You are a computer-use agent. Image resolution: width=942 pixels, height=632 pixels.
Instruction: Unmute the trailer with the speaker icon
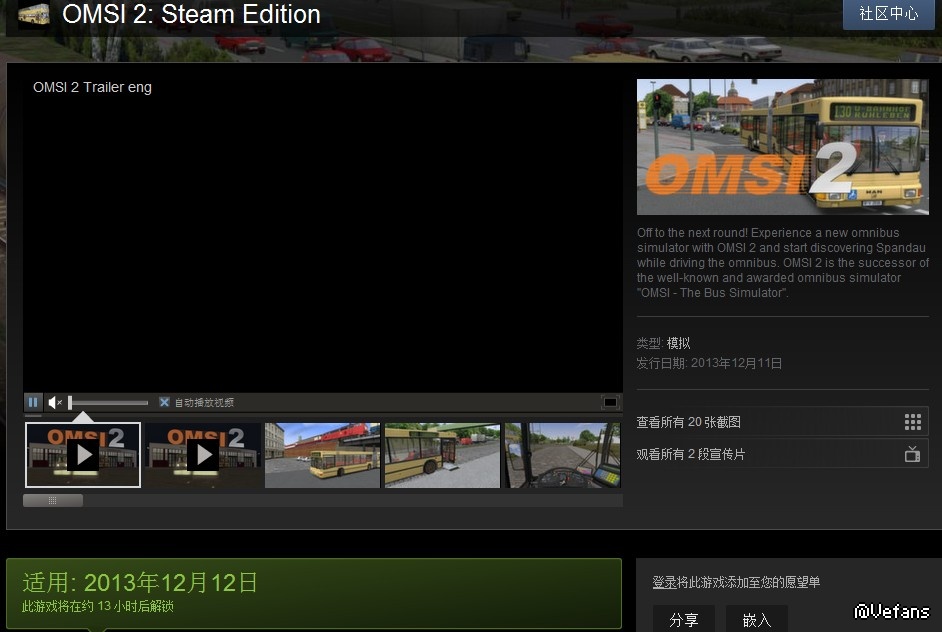coord(55,403)
